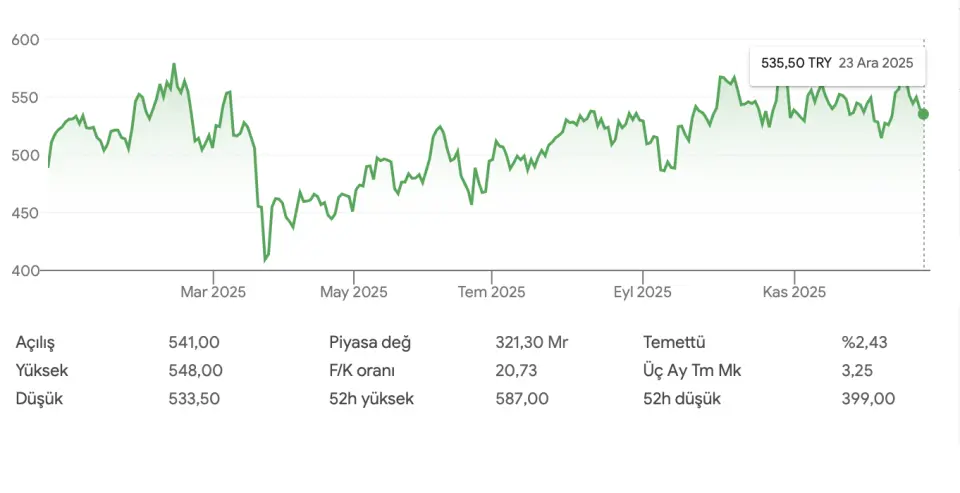Select the Yüksek value 548,00
The height and width of the screenshot is (493, 960).
tap(196, 370)
